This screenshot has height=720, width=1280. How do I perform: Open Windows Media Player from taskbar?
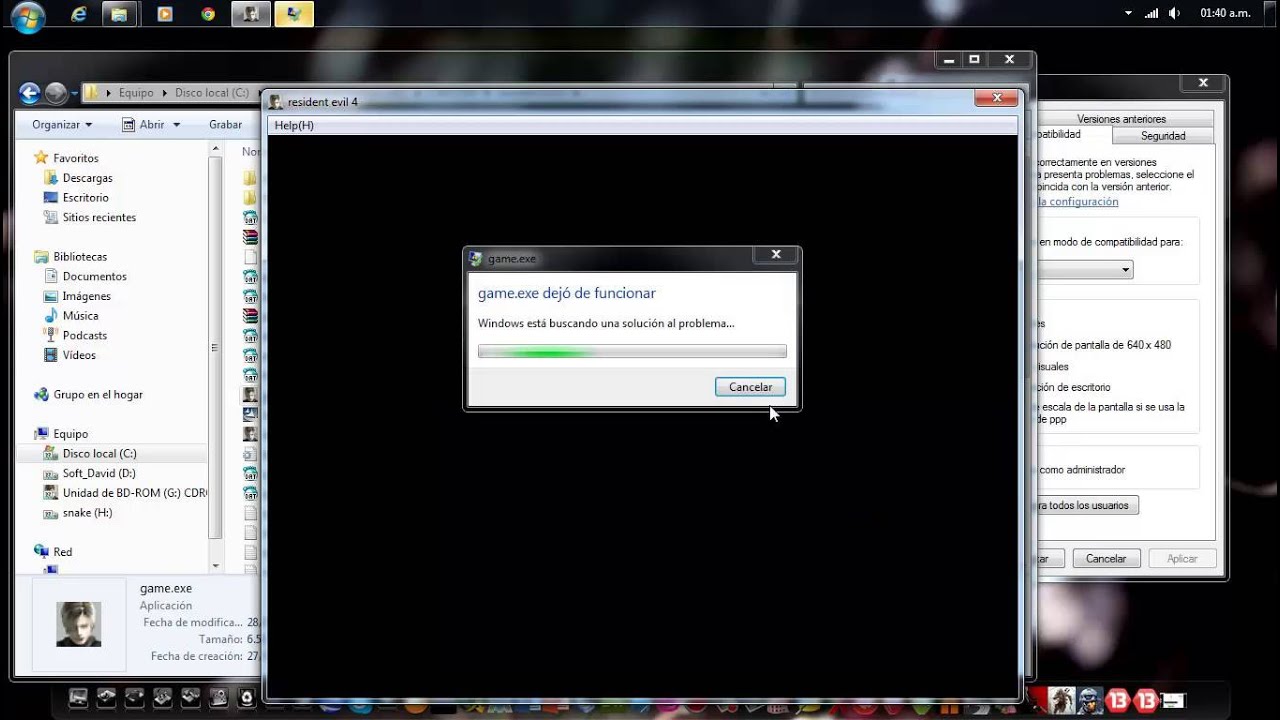165,14
